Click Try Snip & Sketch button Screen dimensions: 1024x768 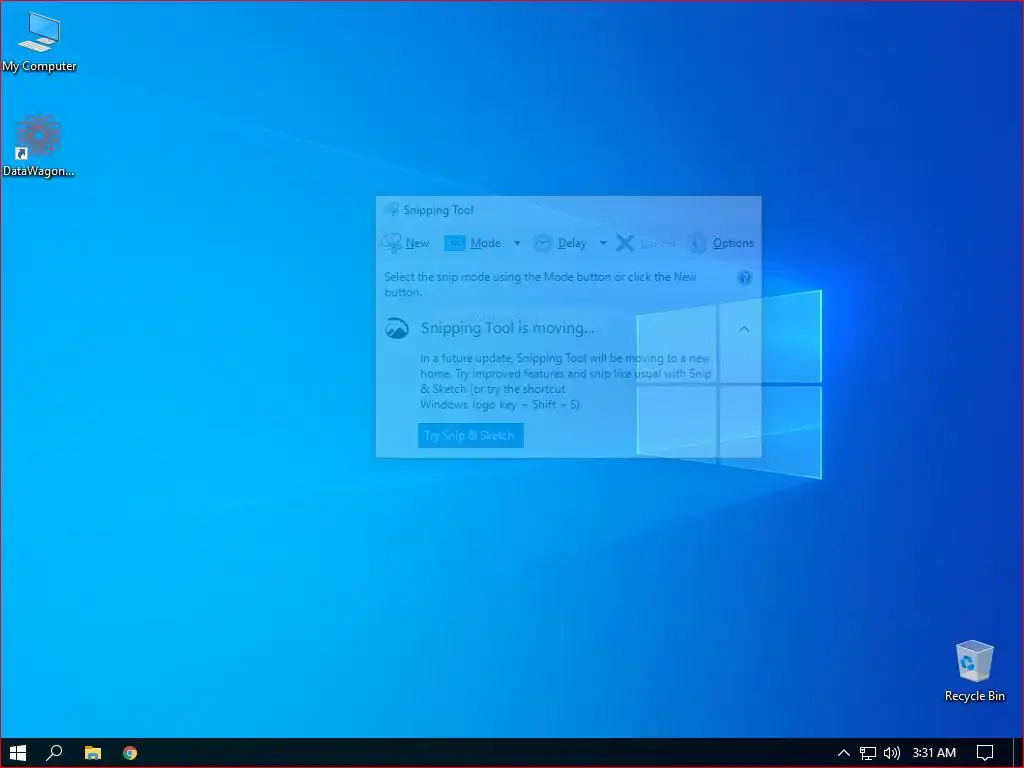[470, 436]
